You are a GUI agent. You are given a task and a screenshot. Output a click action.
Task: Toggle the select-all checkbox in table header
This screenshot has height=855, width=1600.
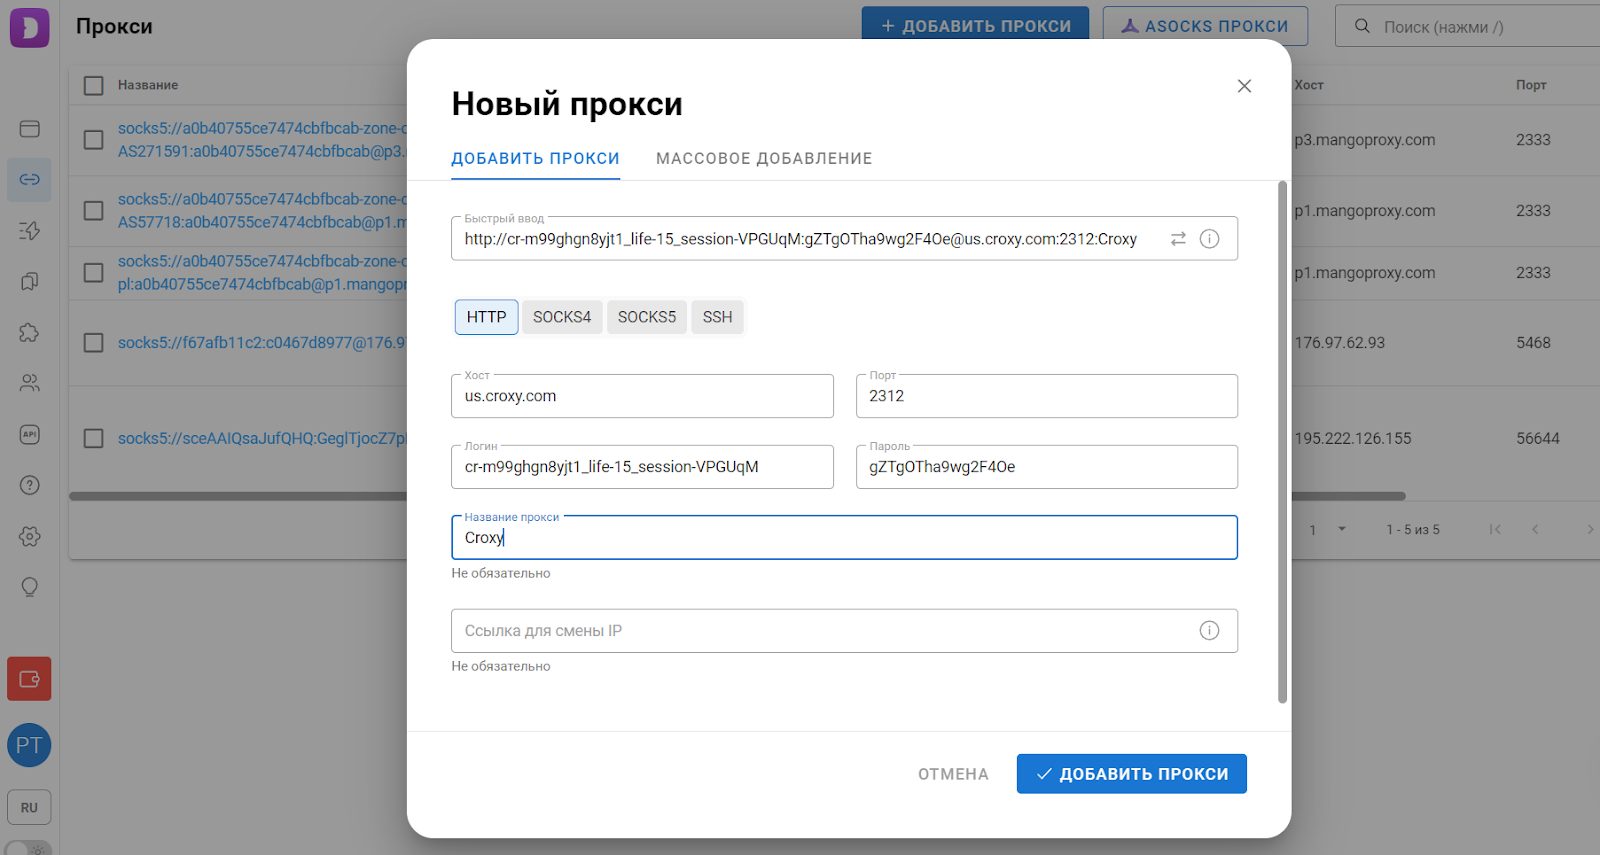coord(94,86)
